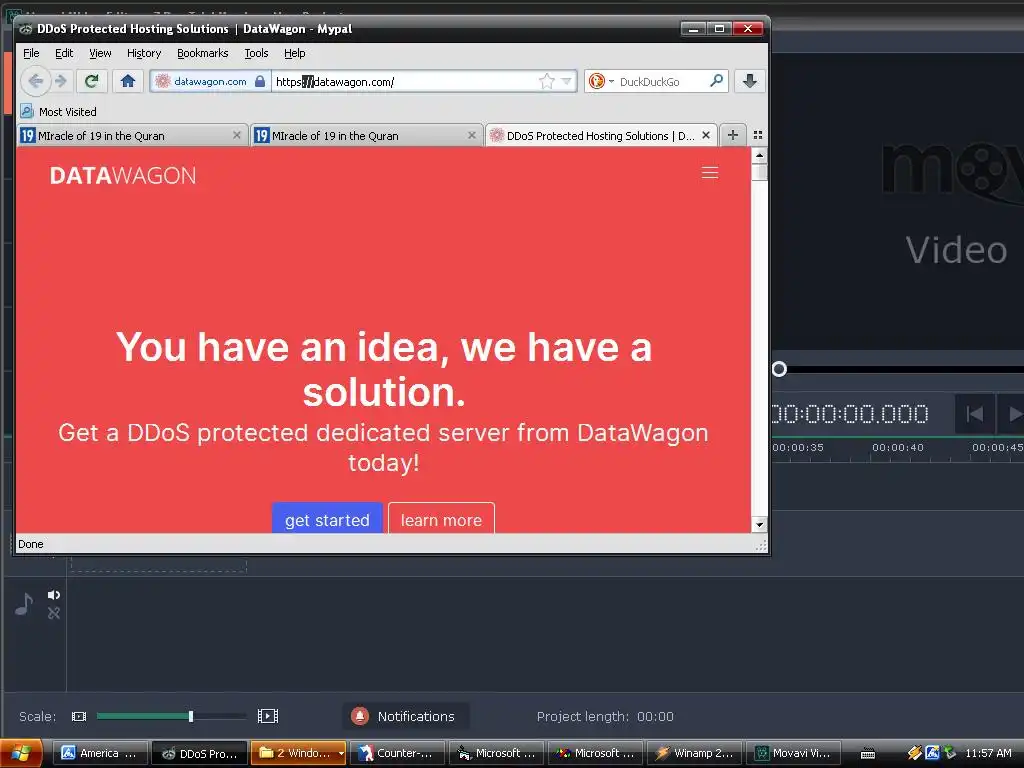Open the File menu
The width and height of the screenshot is (1024, 768).
pyautogui.click(x=31, y=53)
